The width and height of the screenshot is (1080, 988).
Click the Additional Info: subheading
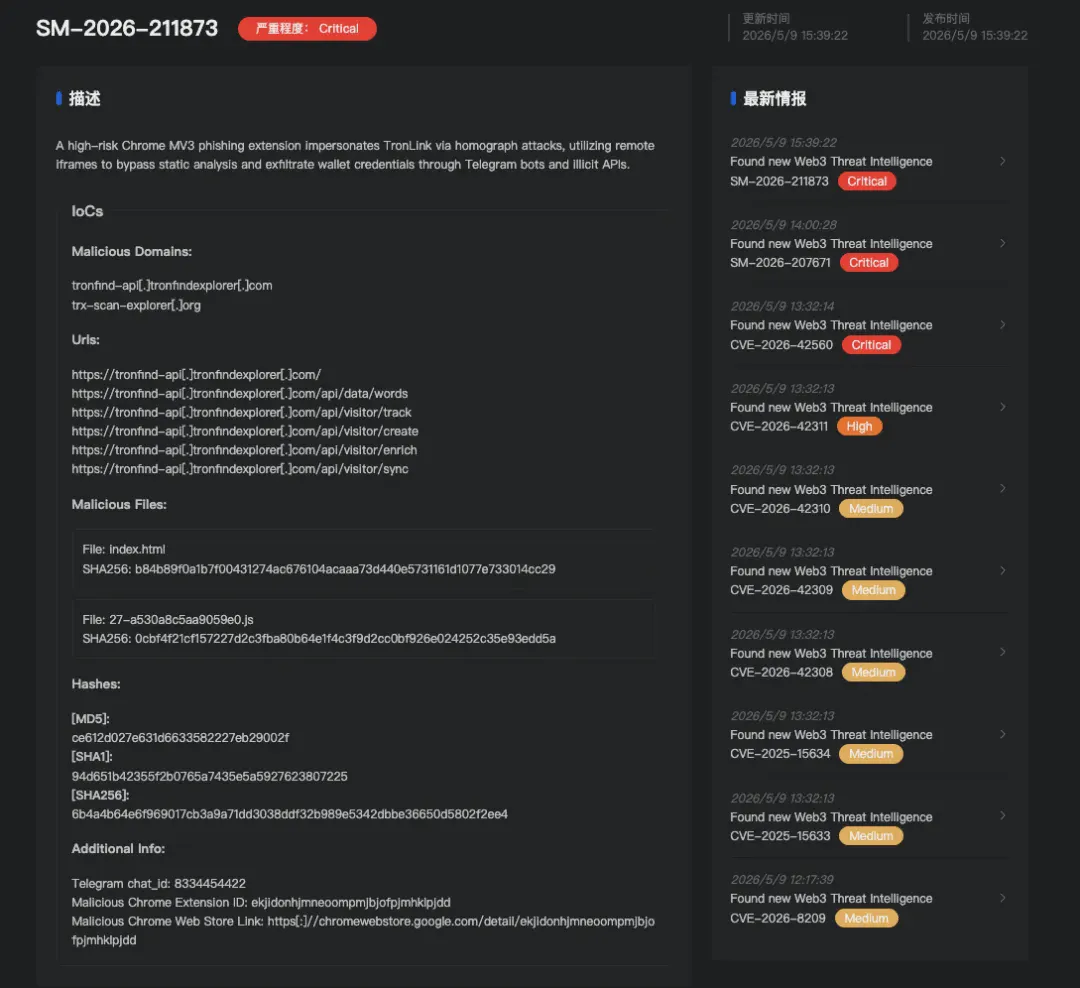click(118, 849)
